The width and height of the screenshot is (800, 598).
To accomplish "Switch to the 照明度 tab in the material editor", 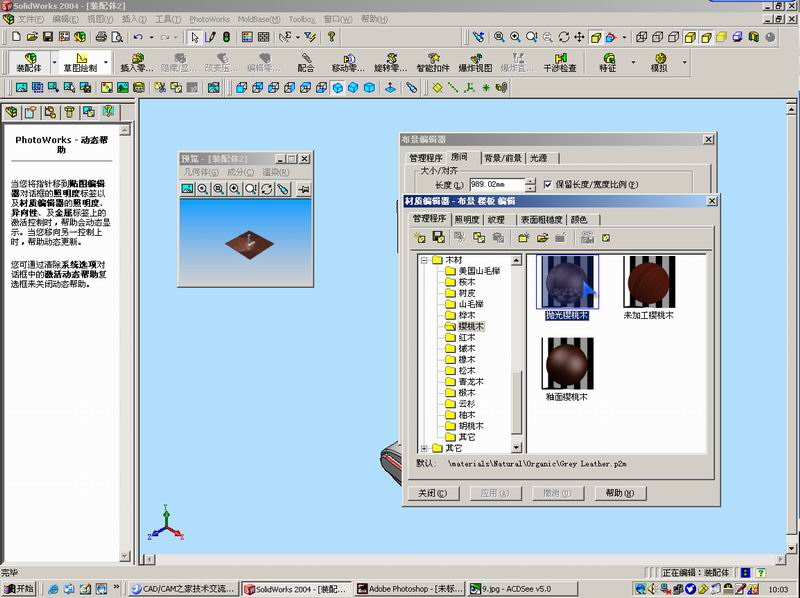I will (466, 219).
